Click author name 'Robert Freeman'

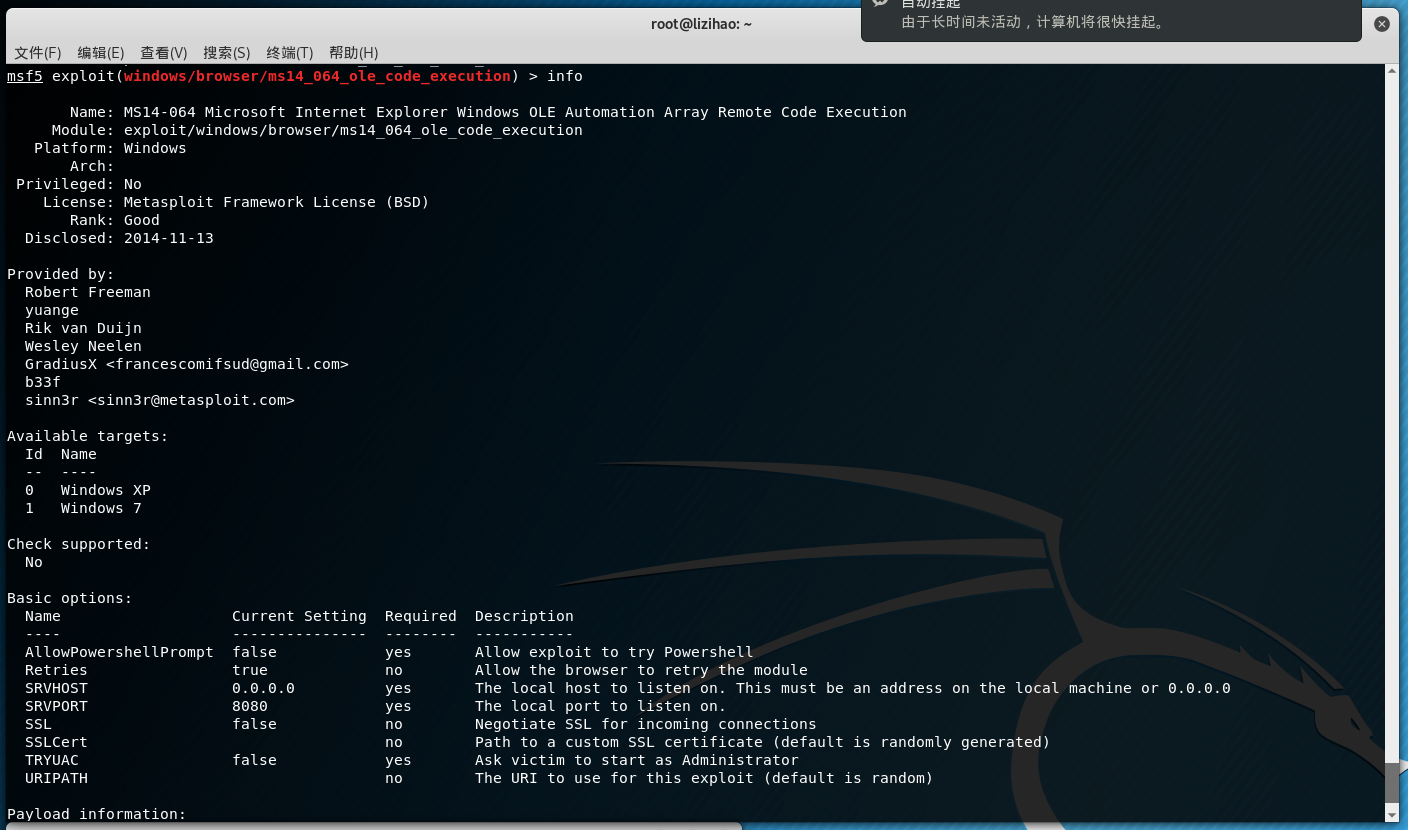point(88,292)
